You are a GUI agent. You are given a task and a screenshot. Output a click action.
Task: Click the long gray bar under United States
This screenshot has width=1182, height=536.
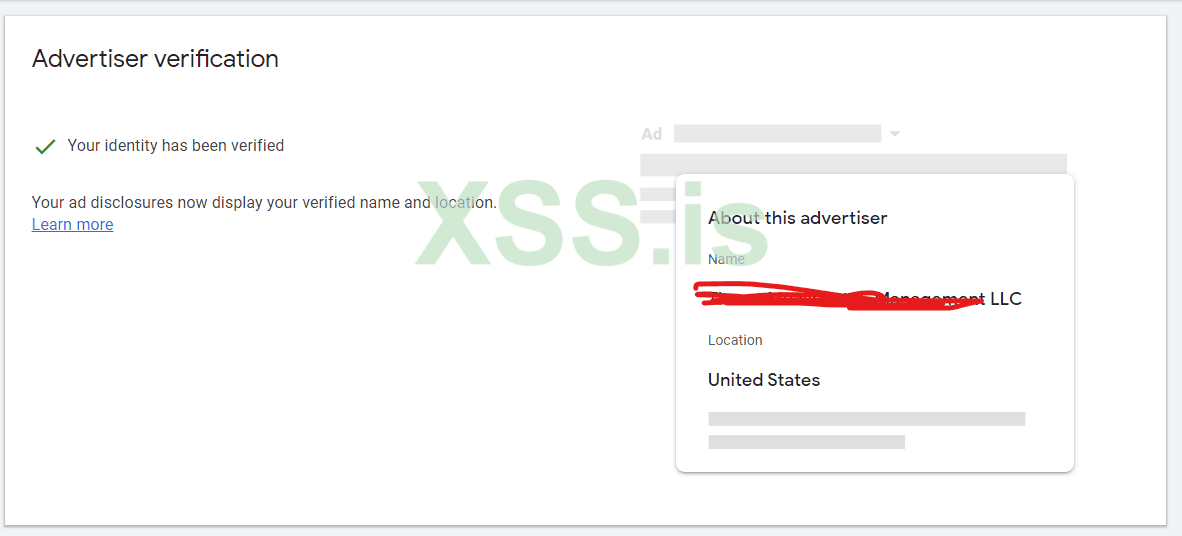[867, 419]
